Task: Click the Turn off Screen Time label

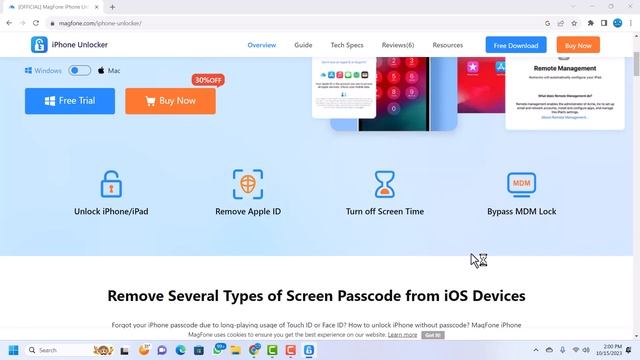Action: coord(384,211)
